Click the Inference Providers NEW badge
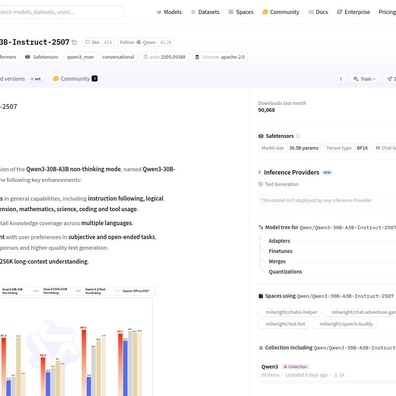Image resolution: width=396 pixels, height=396 pixels. click(x=327, y=173)
